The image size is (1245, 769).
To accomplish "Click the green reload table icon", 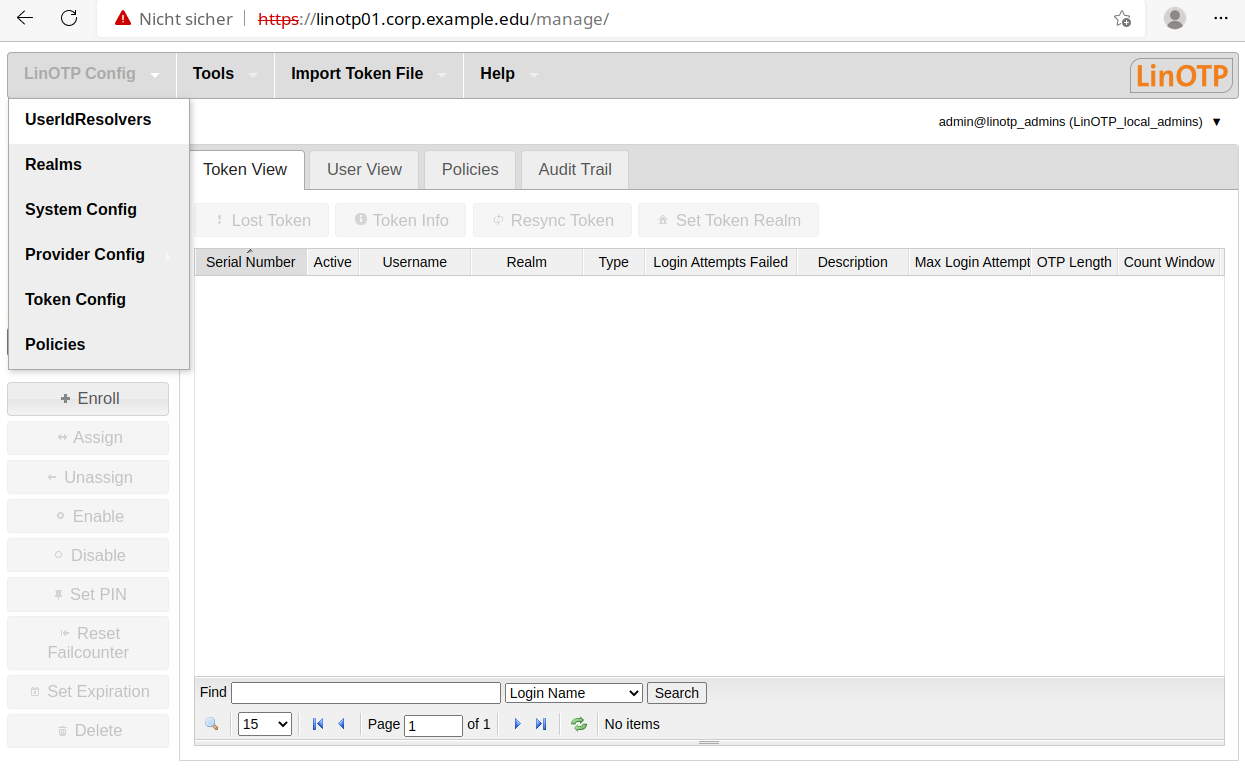I will pos(579,724).
